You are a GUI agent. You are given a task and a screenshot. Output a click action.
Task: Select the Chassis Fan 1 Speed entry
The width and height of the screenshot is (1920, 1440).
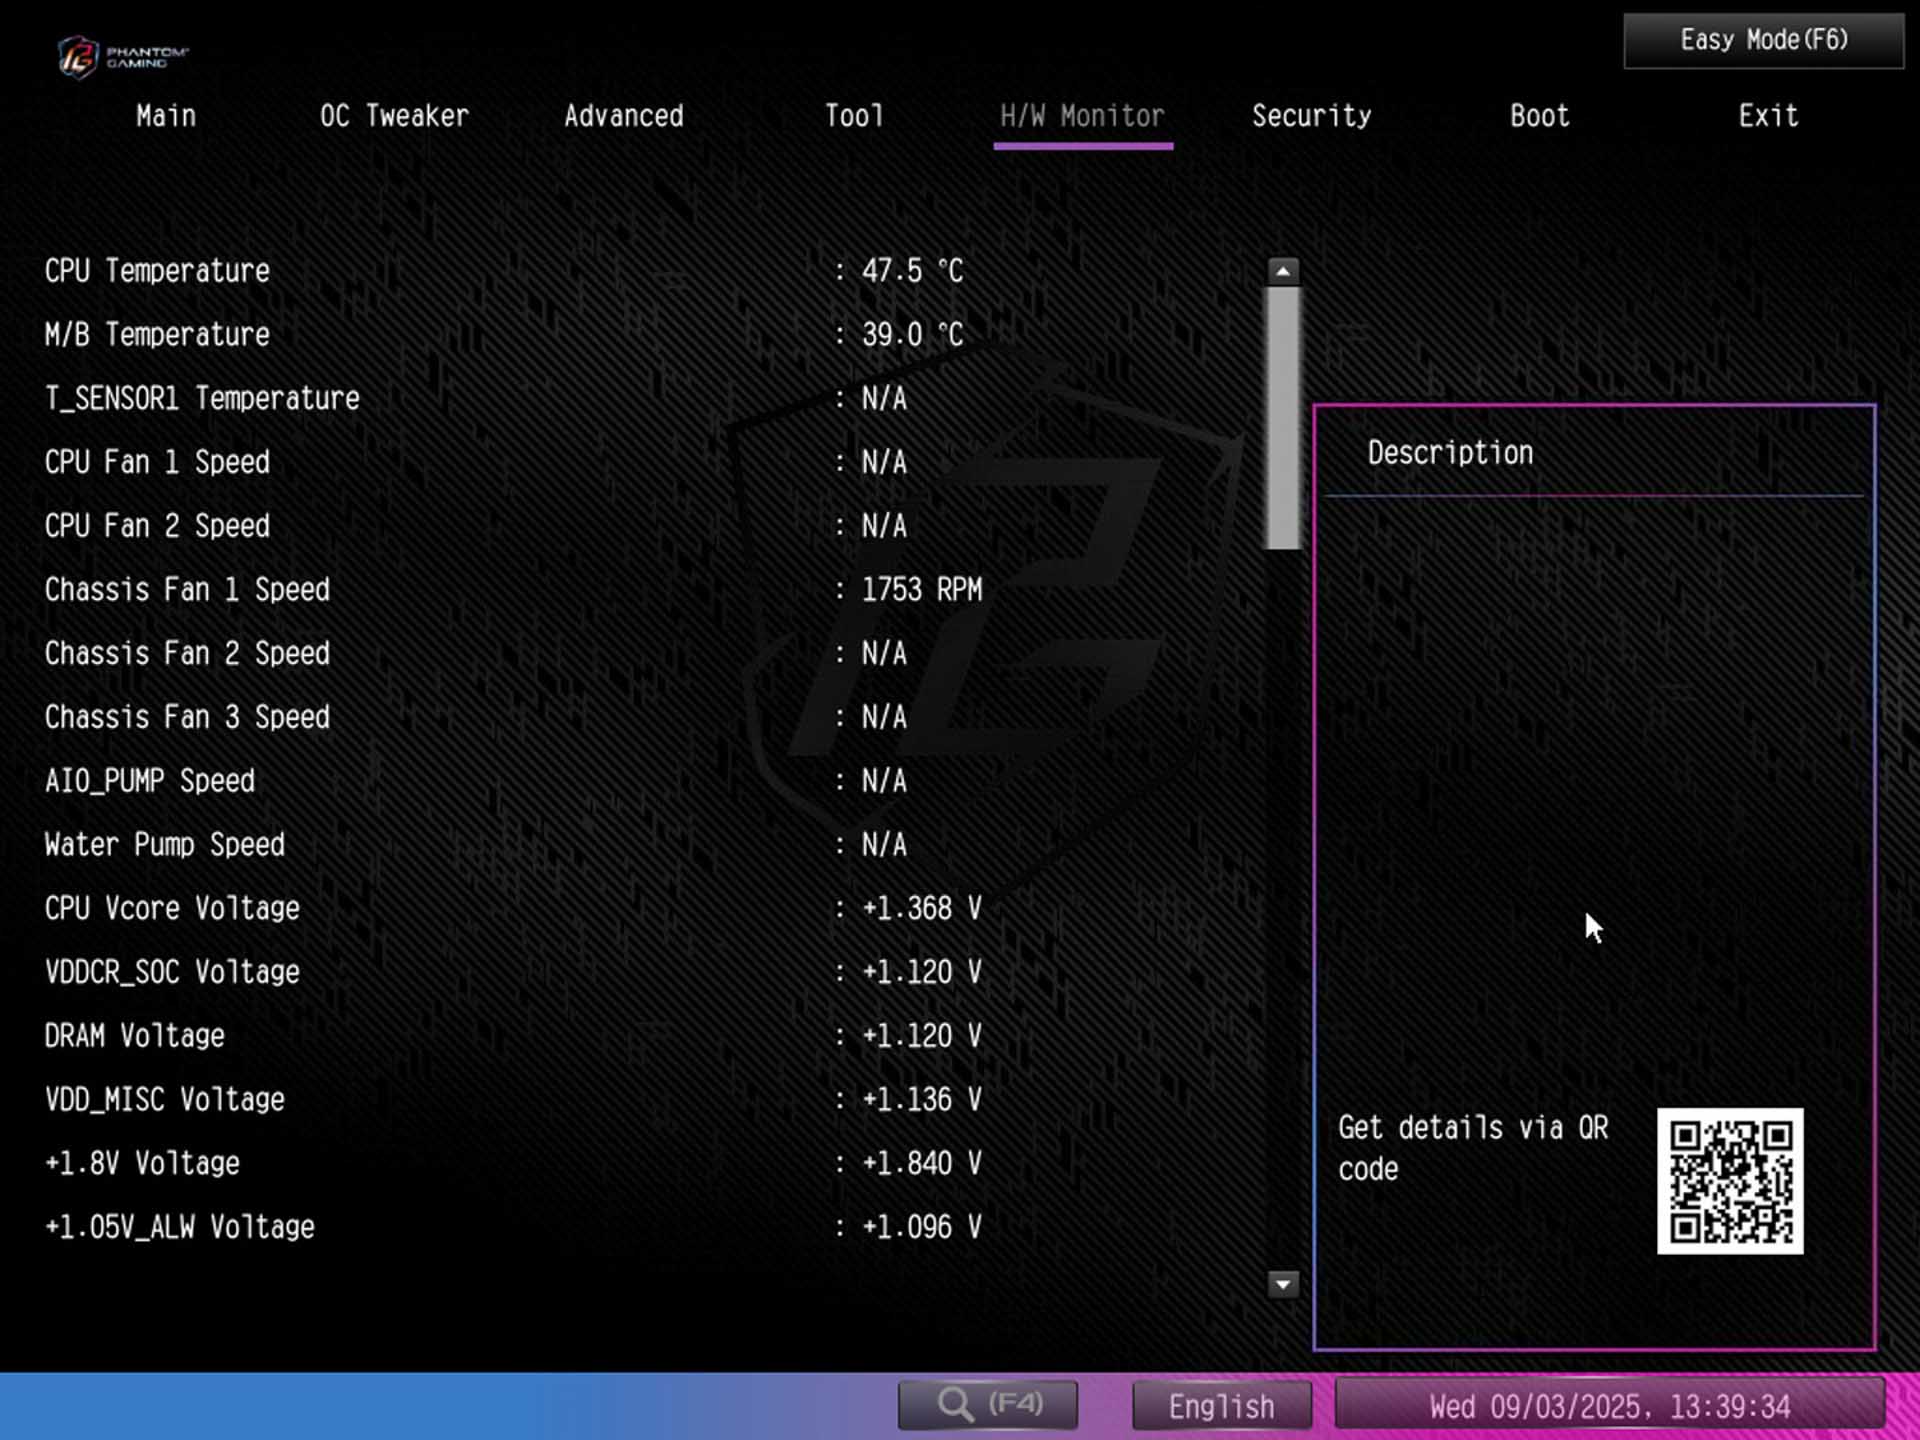coord(186,589)
